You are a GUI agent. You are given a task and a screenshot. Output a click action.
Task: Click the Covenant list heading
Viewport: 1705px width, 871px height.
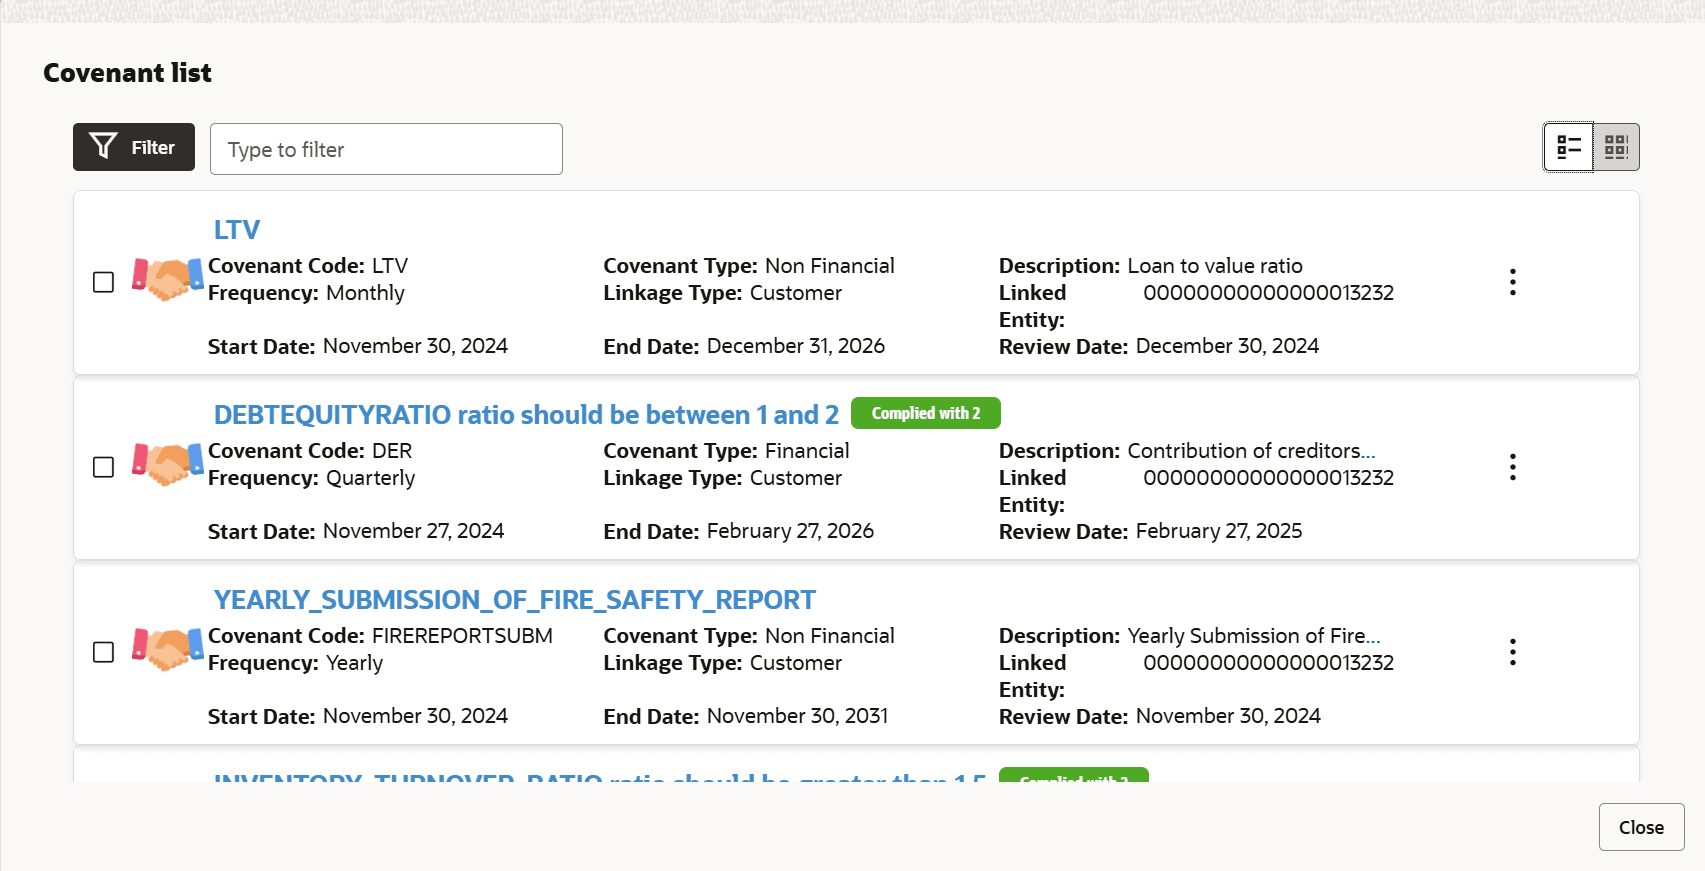127,73
